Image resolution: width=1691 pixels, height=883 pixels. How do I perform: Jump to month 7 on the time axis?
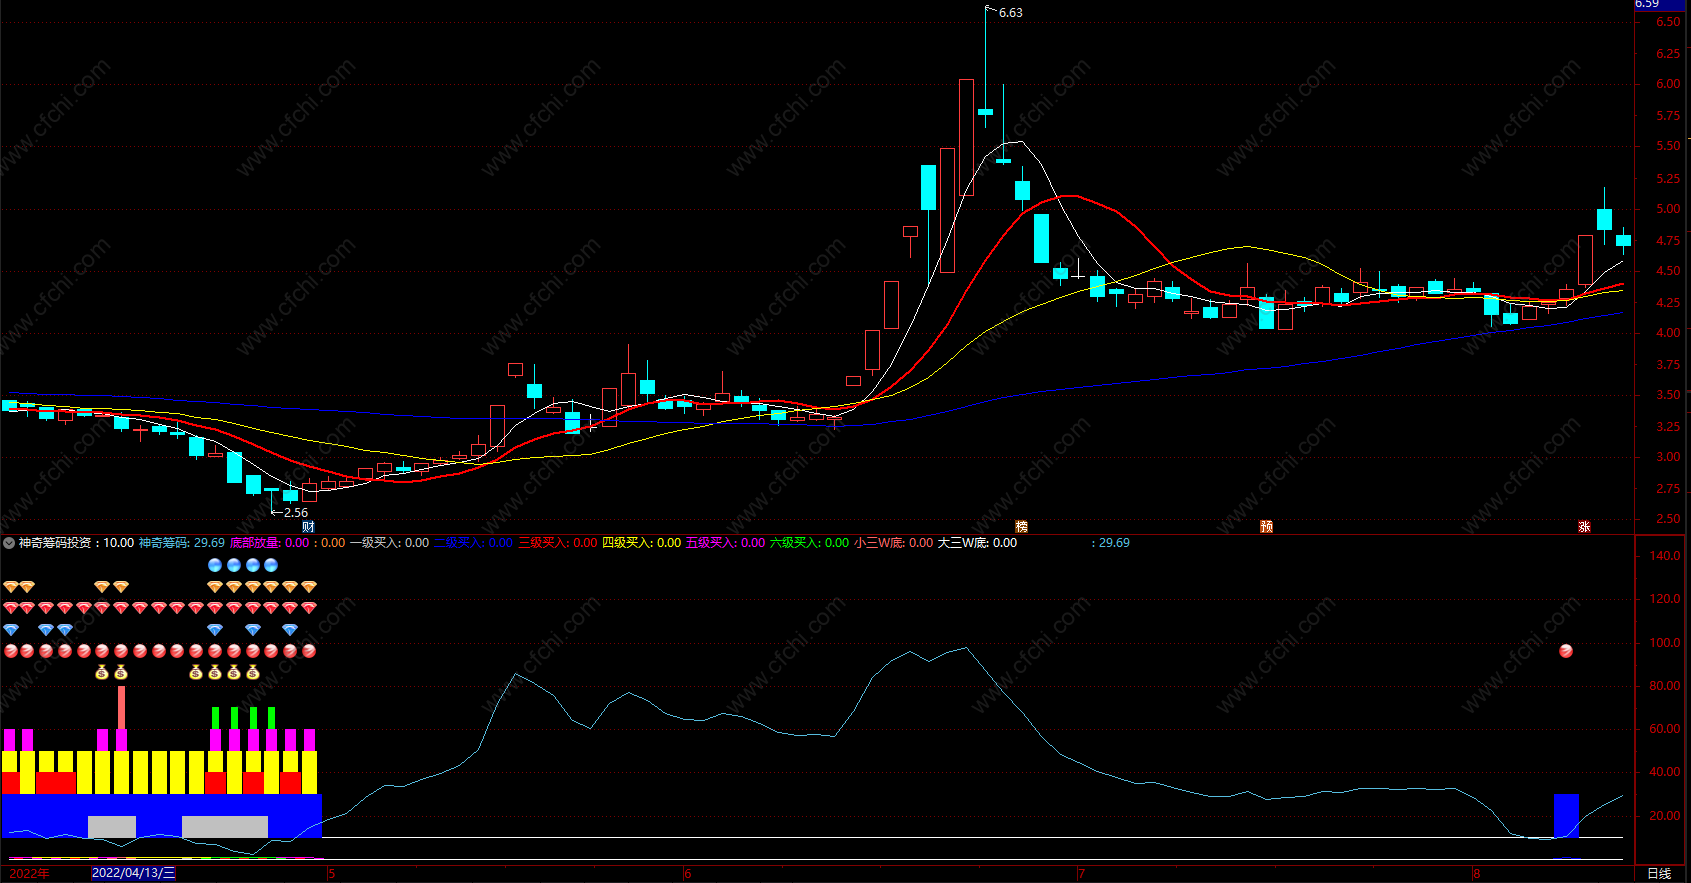pyautogui.click(x=1081, y=874)
